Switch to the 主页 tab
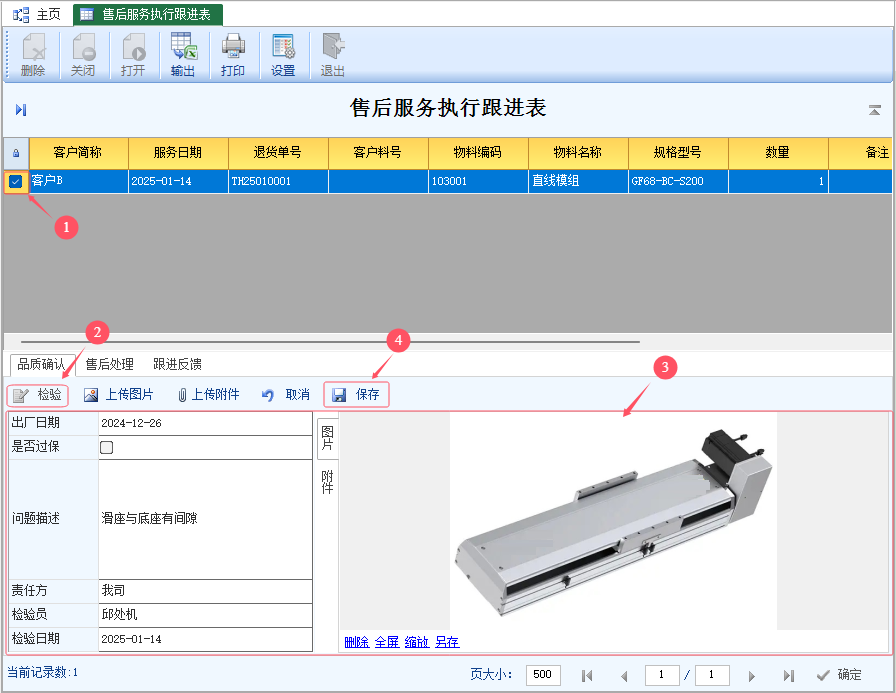The width and height of the screenshot is (896, 693). 37,14
